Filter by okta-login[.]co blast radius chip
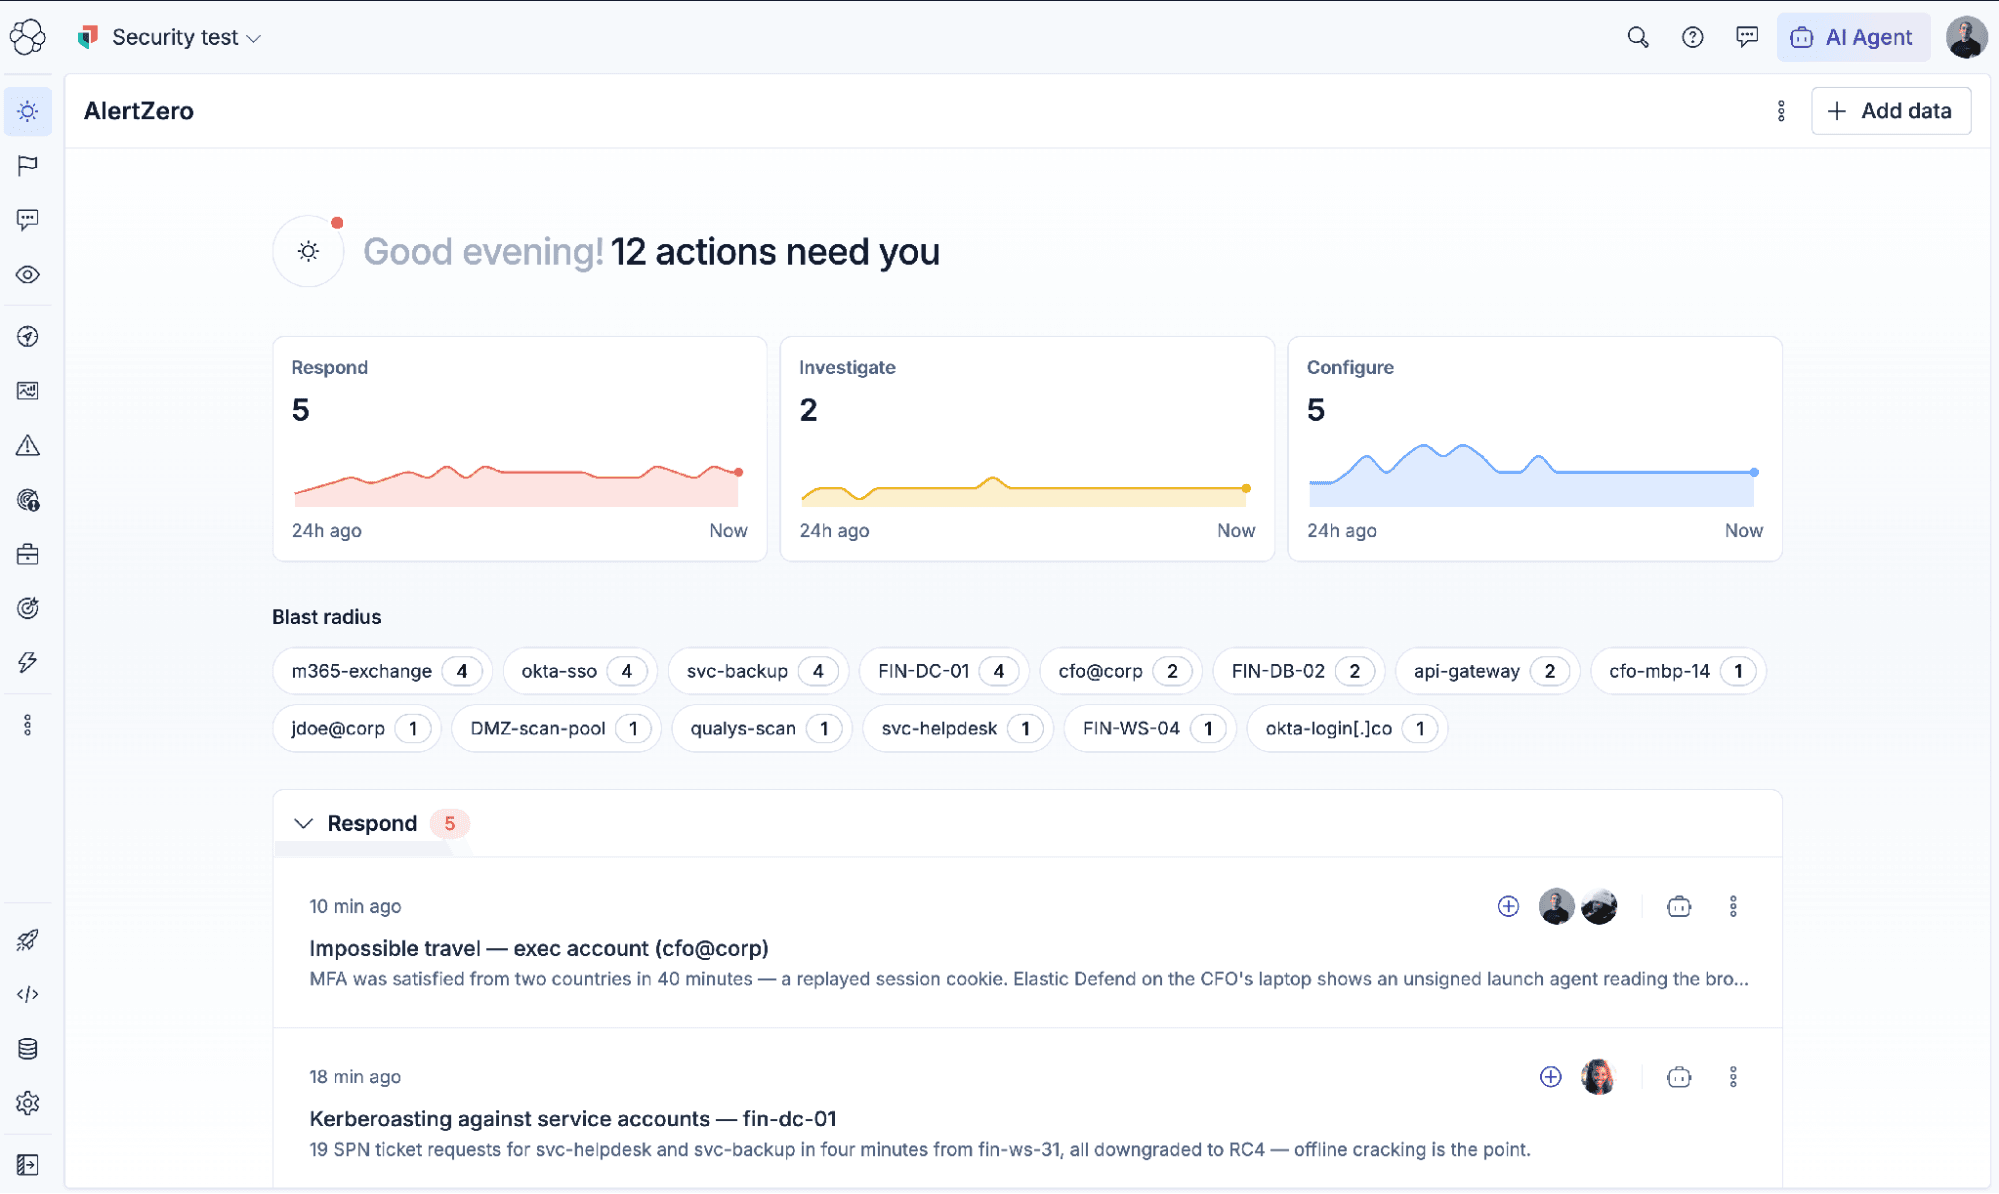Image resolution: width=1999 pixels, height=1194 pixels. coord(1347,728)
